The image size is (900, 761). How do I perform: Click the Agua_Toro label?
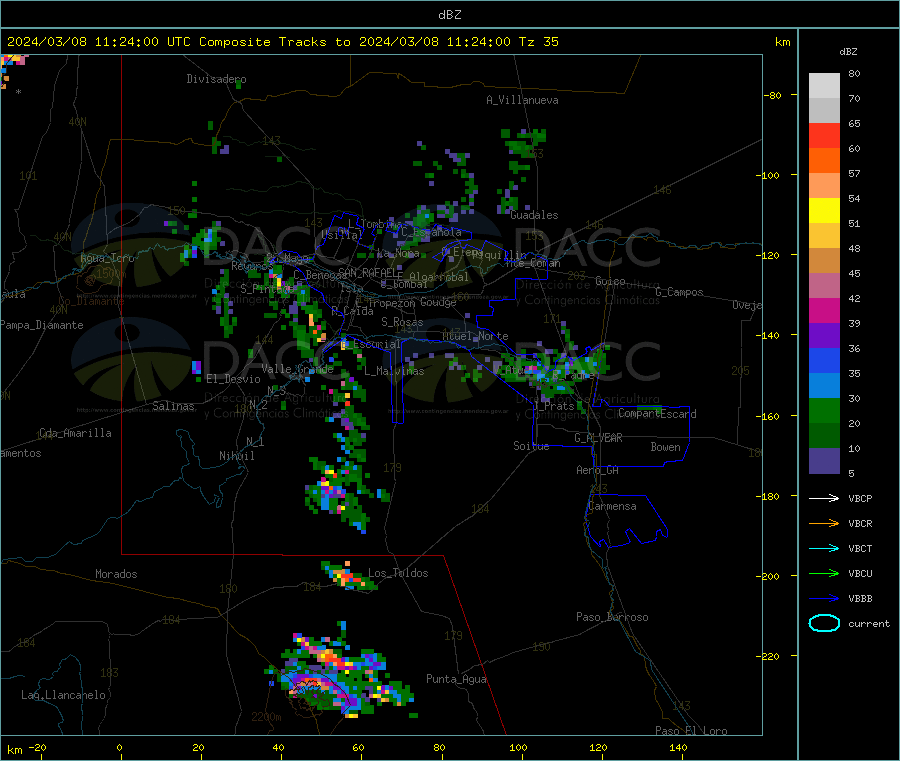[x=107, y=258]
